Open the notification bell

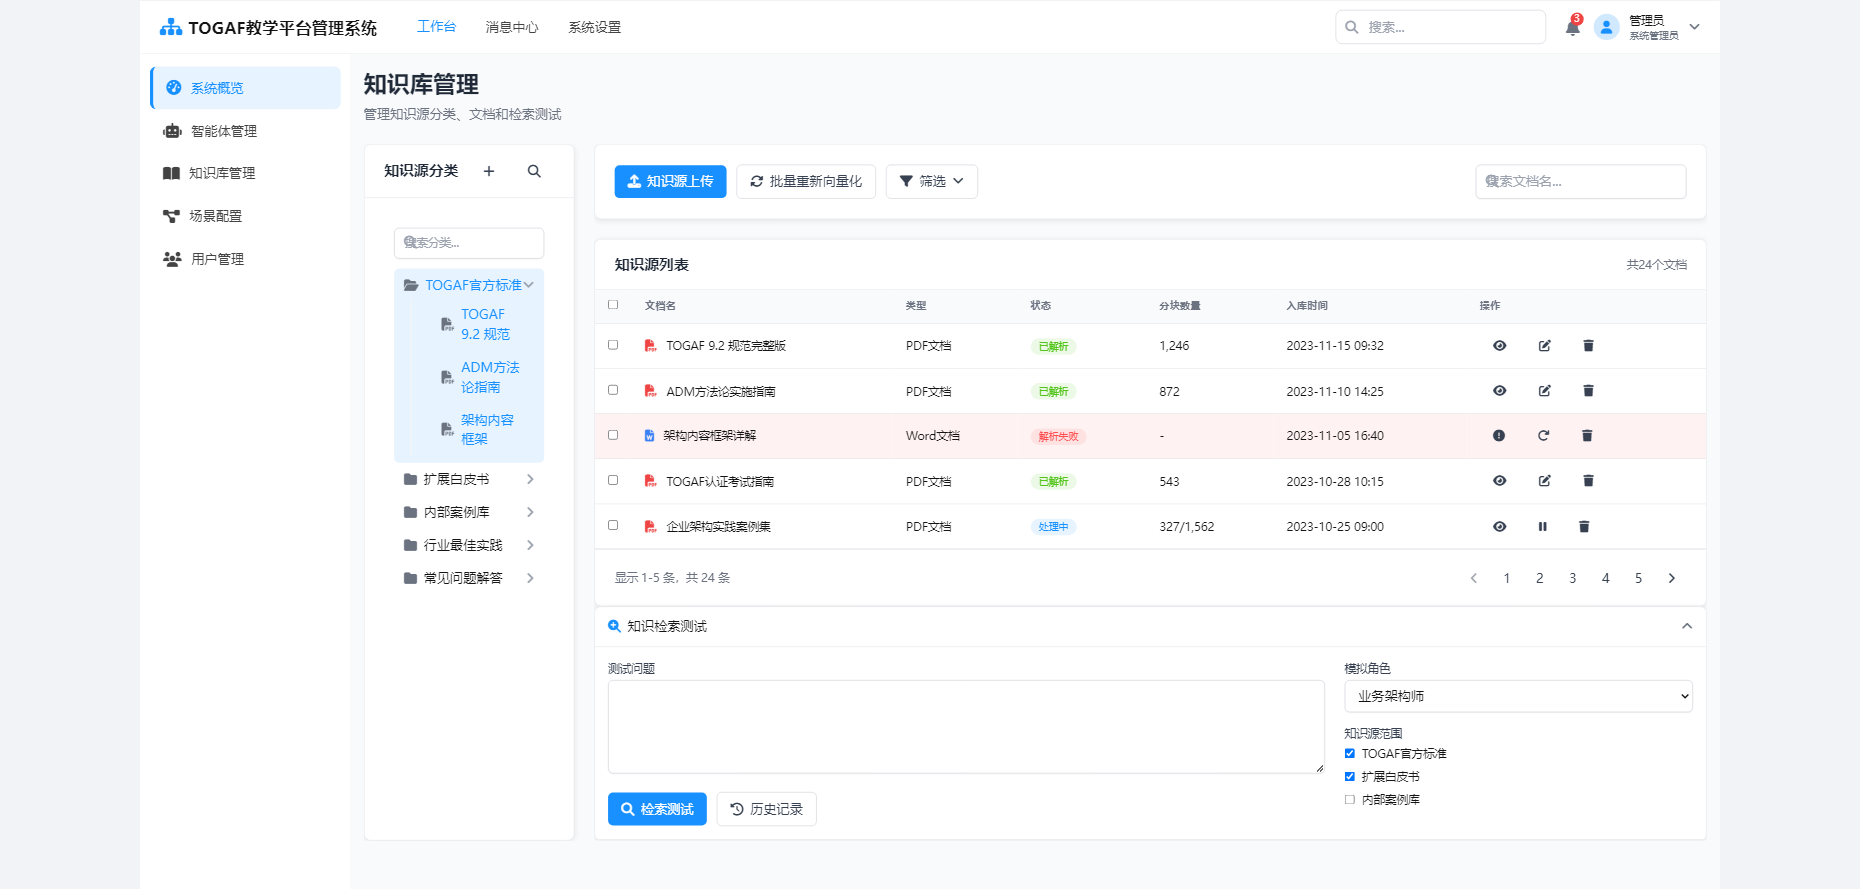1572,28
